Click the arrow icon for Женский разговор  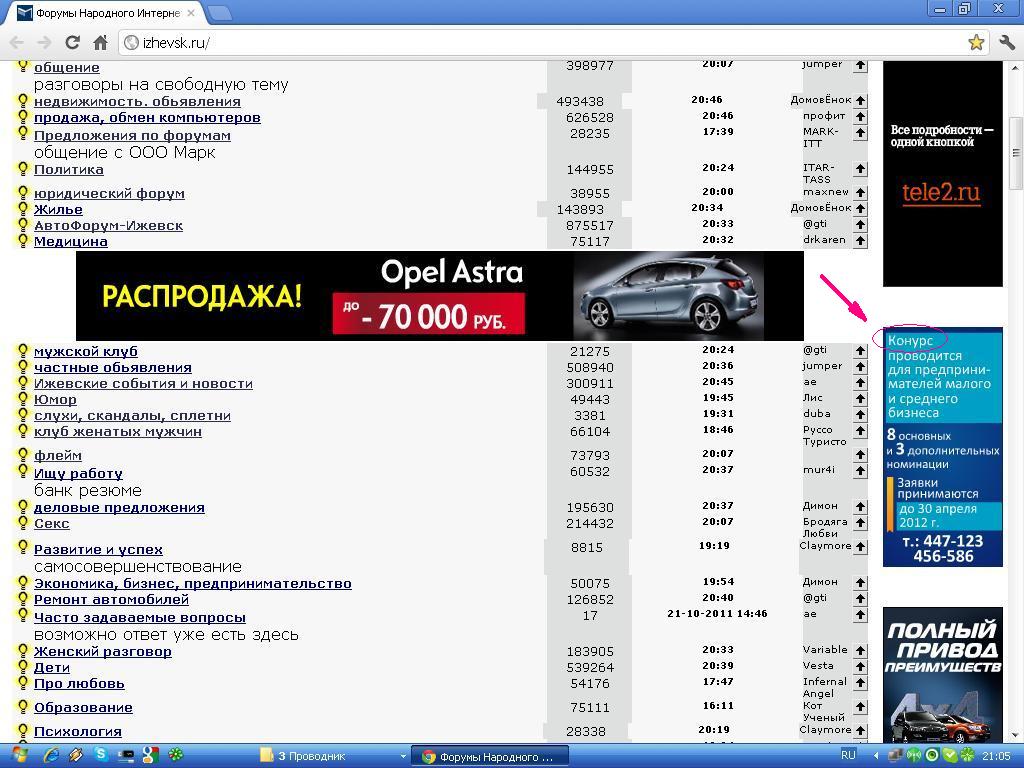(860, 651)
